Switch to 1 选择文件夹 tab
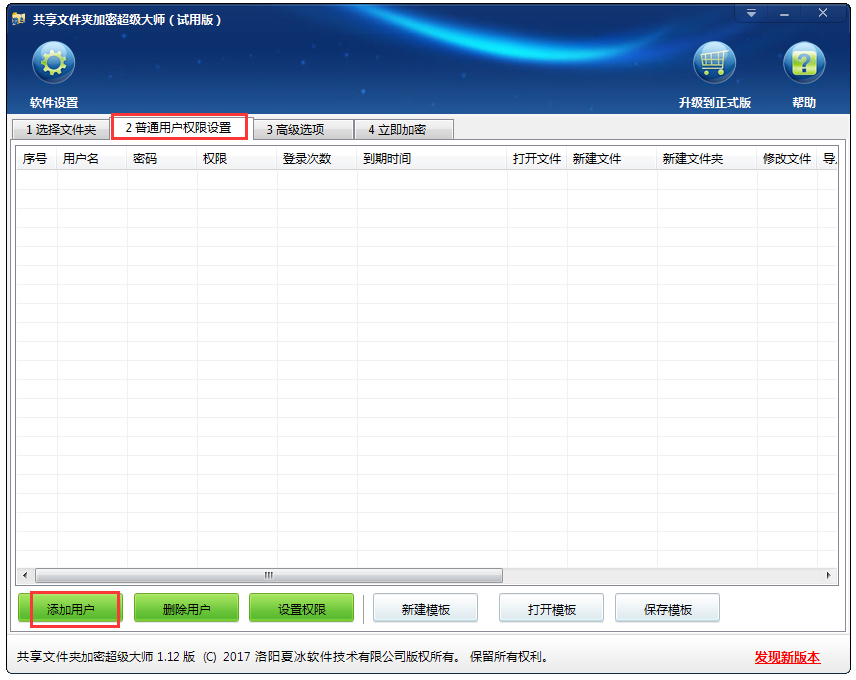The width and height of the screenshot is (856, 680). click(x=60, y=129)
